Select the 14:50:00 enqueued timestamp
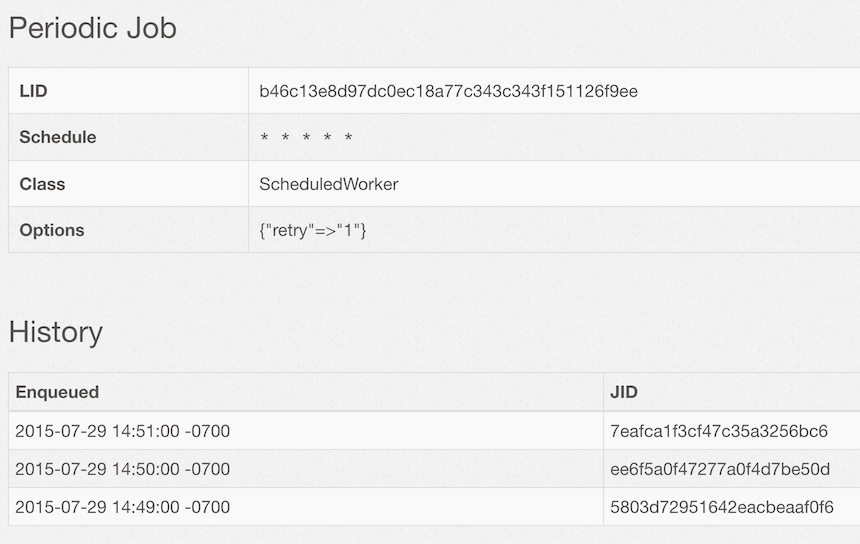The image size is (860, 544). 122,469
